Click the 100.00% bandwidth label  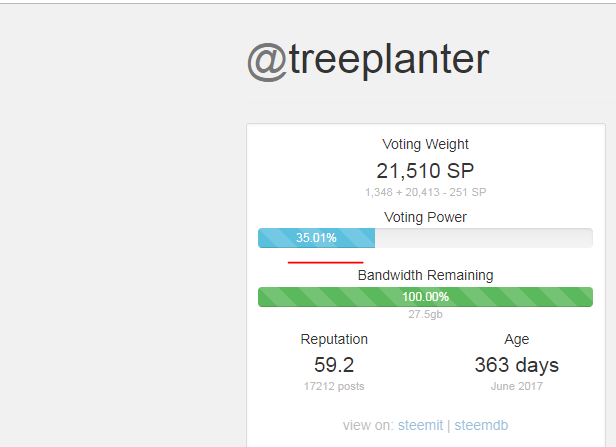point(425,297)
